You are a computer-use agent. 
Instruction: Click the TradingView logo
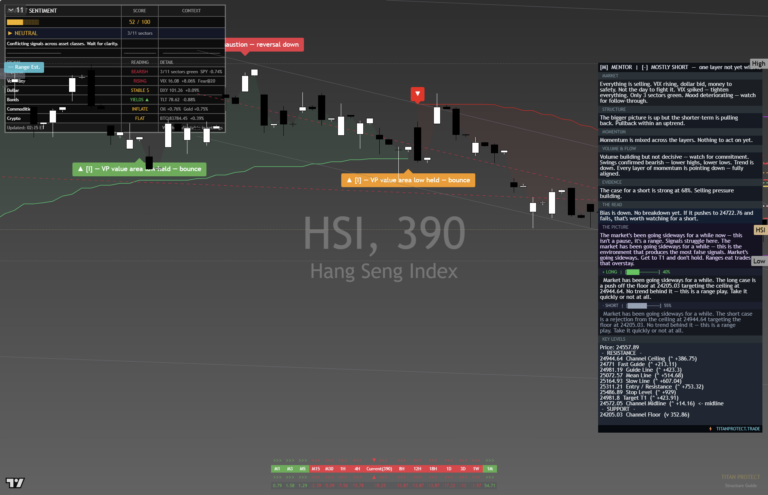click(15, 483)
